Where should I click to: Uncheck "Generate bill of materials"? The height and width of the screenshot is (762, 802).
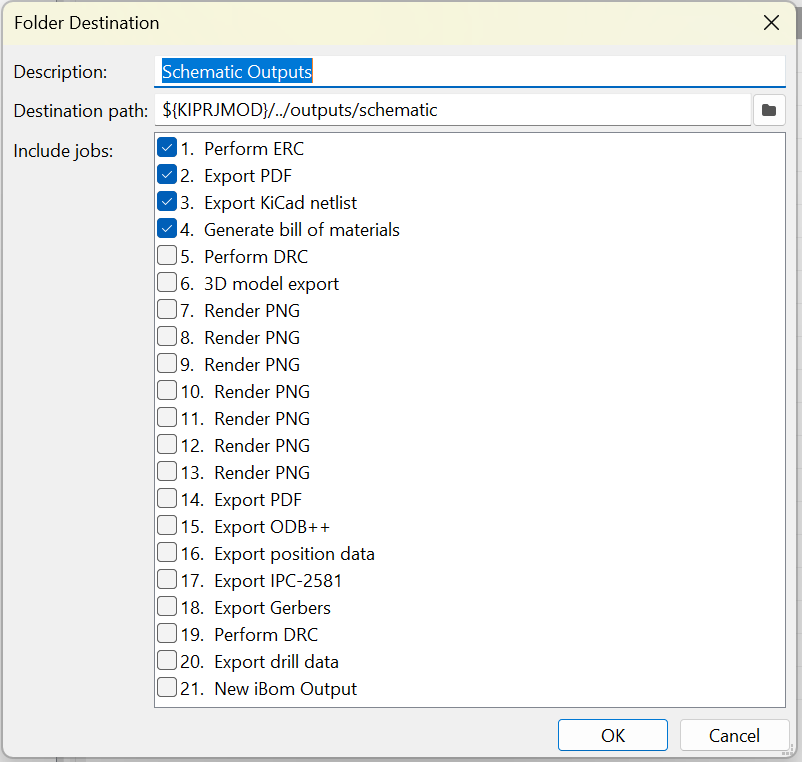pyautogui.click(x=166, y=228)
